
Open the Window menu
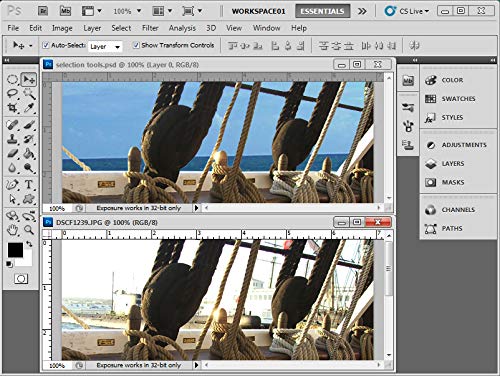click(x=266, y=28)
